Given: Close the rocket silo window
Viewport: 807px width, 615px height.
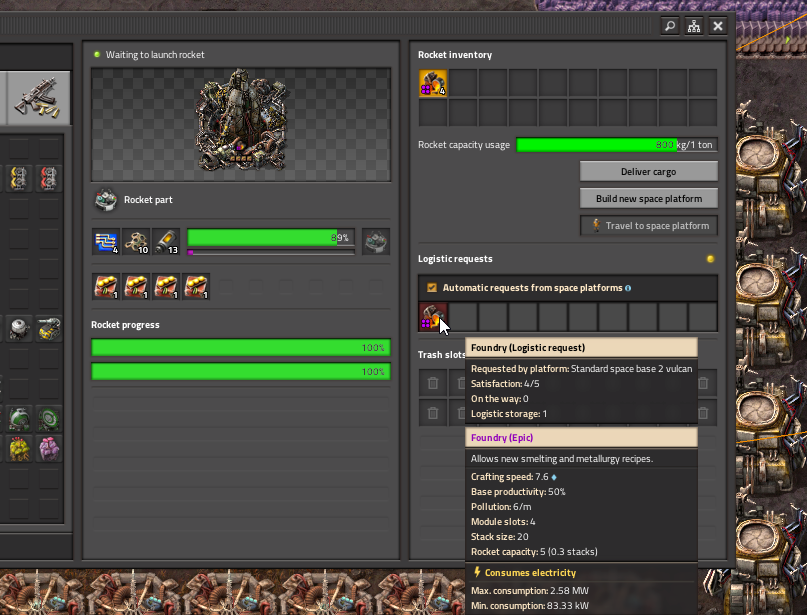Looking at the screenshot, I should [x=718, y=26].
